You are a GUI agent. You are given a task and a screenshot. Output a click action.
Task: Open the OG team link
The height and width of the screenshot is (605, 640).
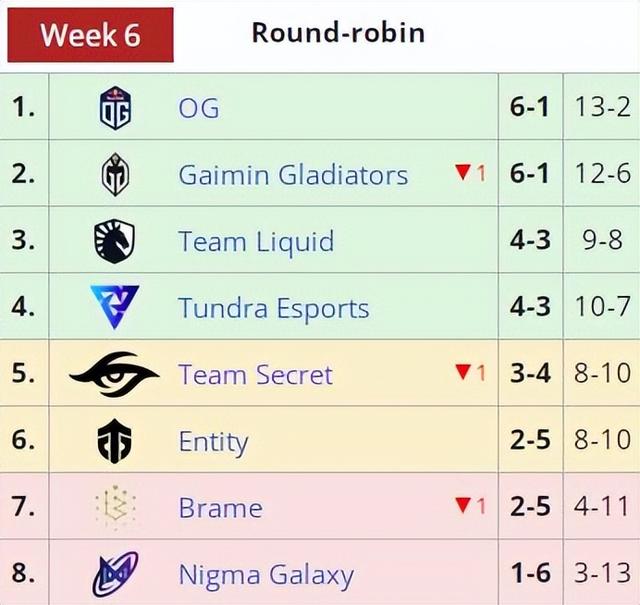tap(199, 108)
